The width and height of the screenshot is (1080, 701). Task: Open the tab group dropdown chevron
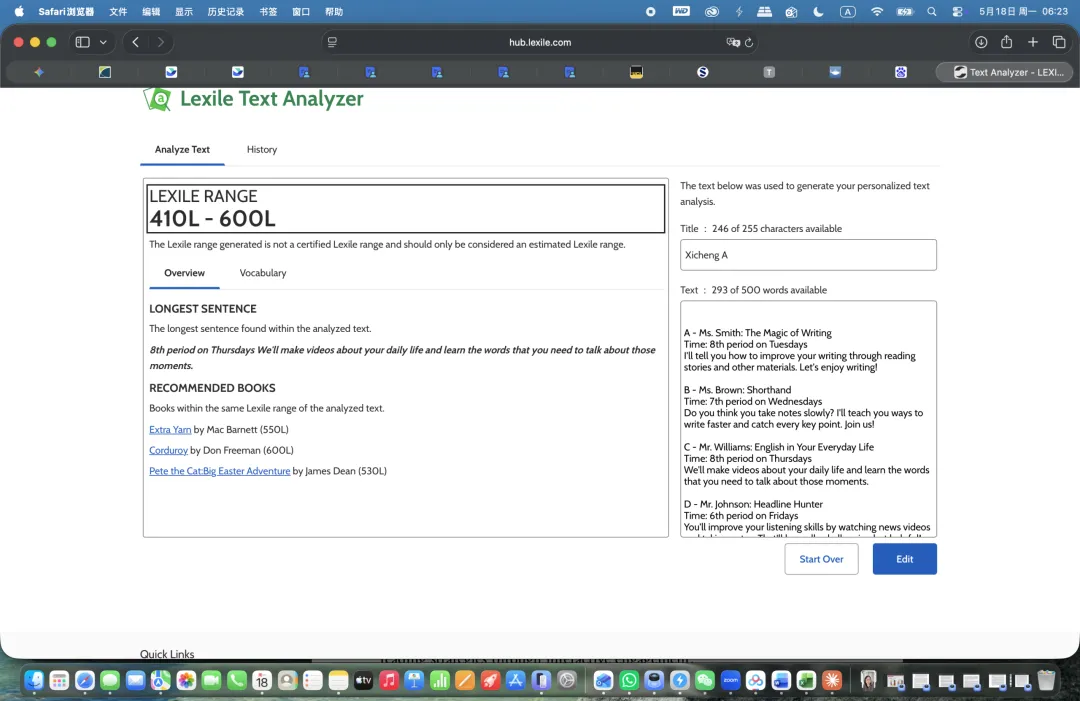103,42
